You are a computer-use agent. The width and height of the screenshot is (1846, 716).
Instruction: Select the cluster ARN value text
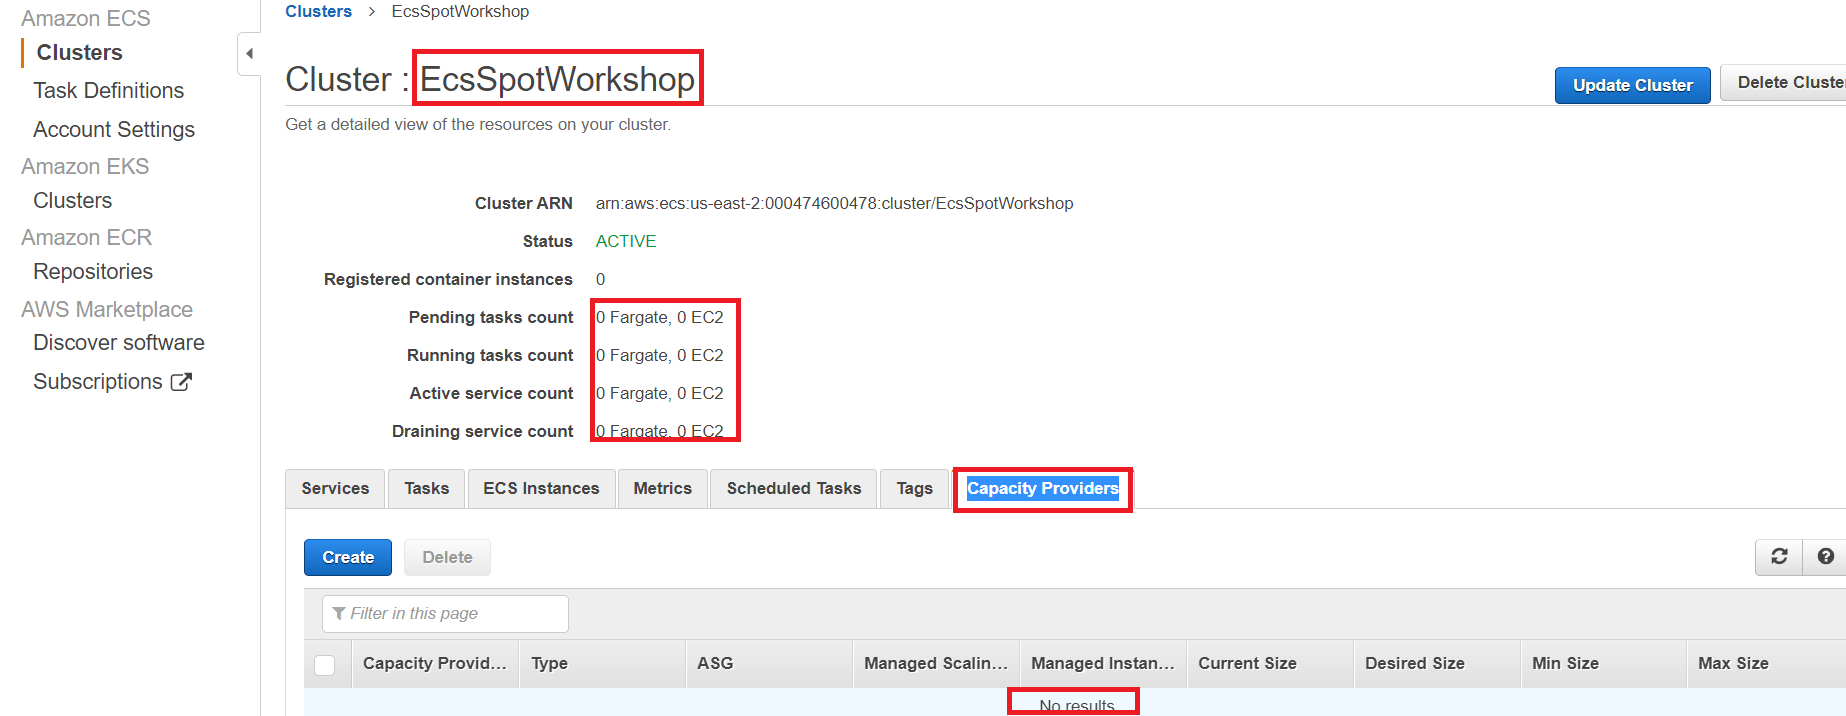pyautogui.click(x=835, y=204)
